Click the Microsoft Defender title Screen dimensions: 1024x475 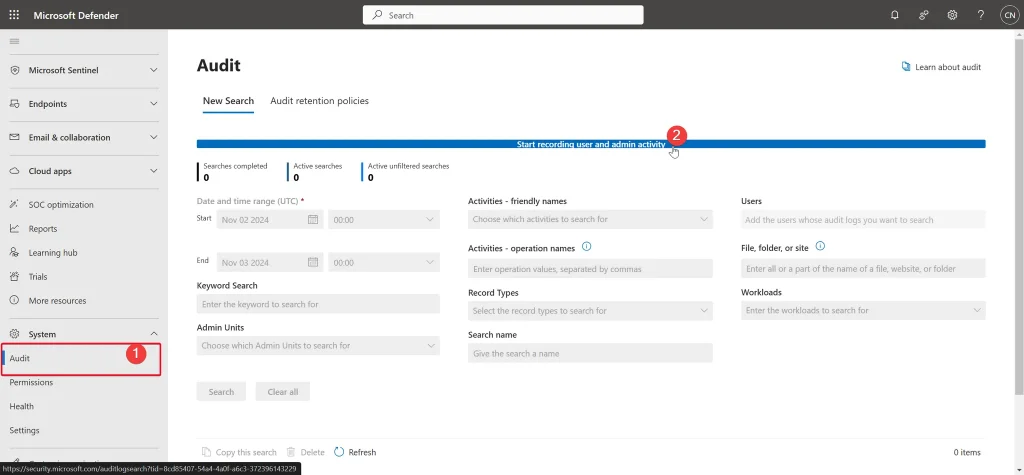point(76,15)
